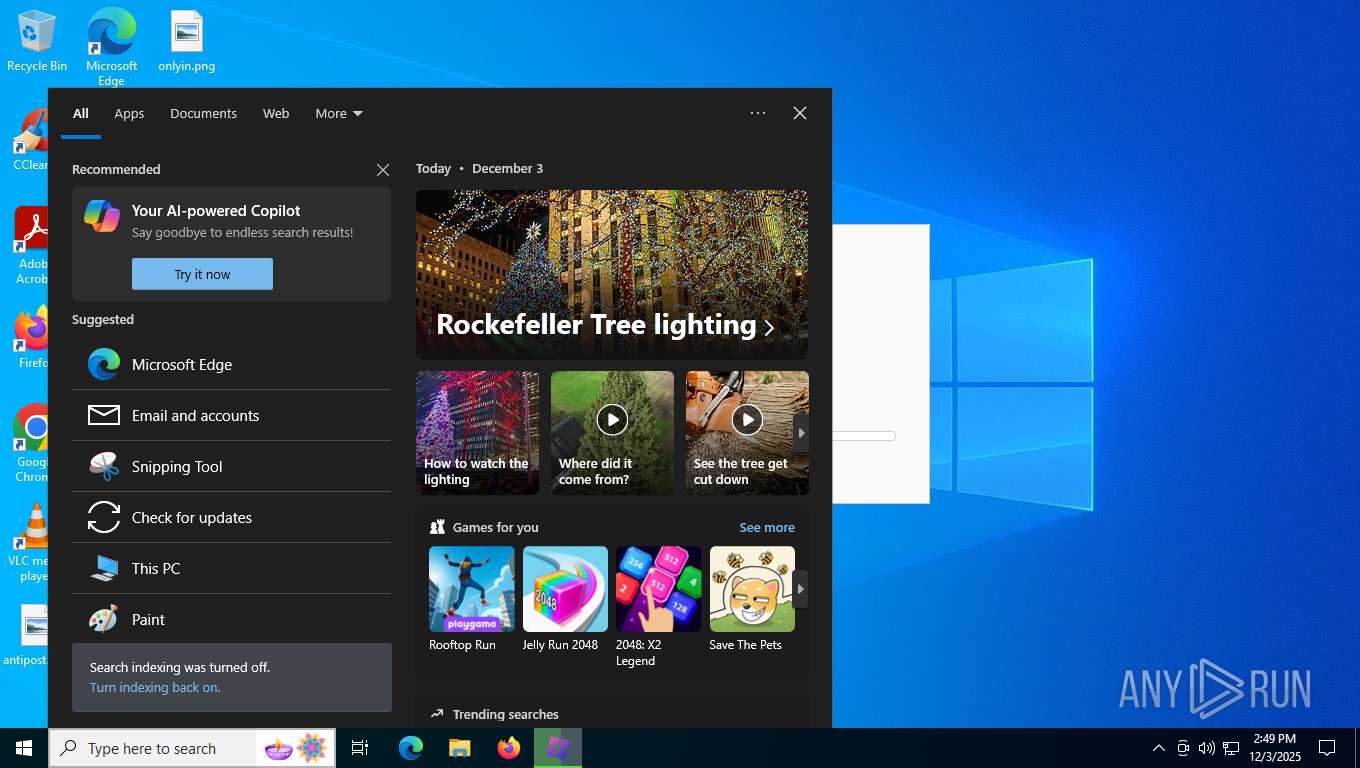This screenshot has height=768, width=1360.
Task: Open the notification center
Action: click(1327, 748)
